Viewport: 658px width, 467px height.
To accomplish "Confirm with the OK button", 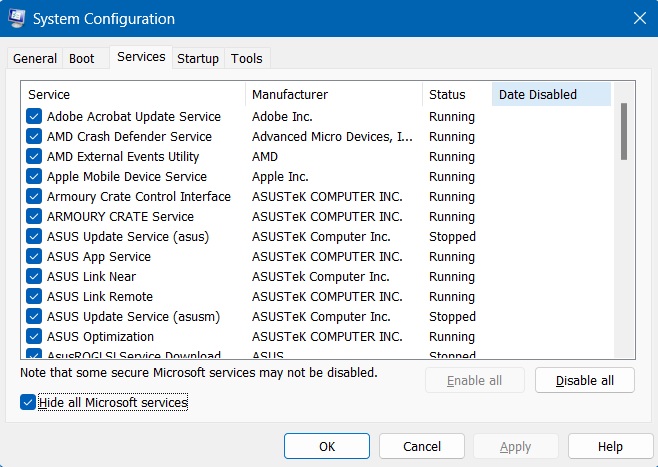I will tap(327, 446).
